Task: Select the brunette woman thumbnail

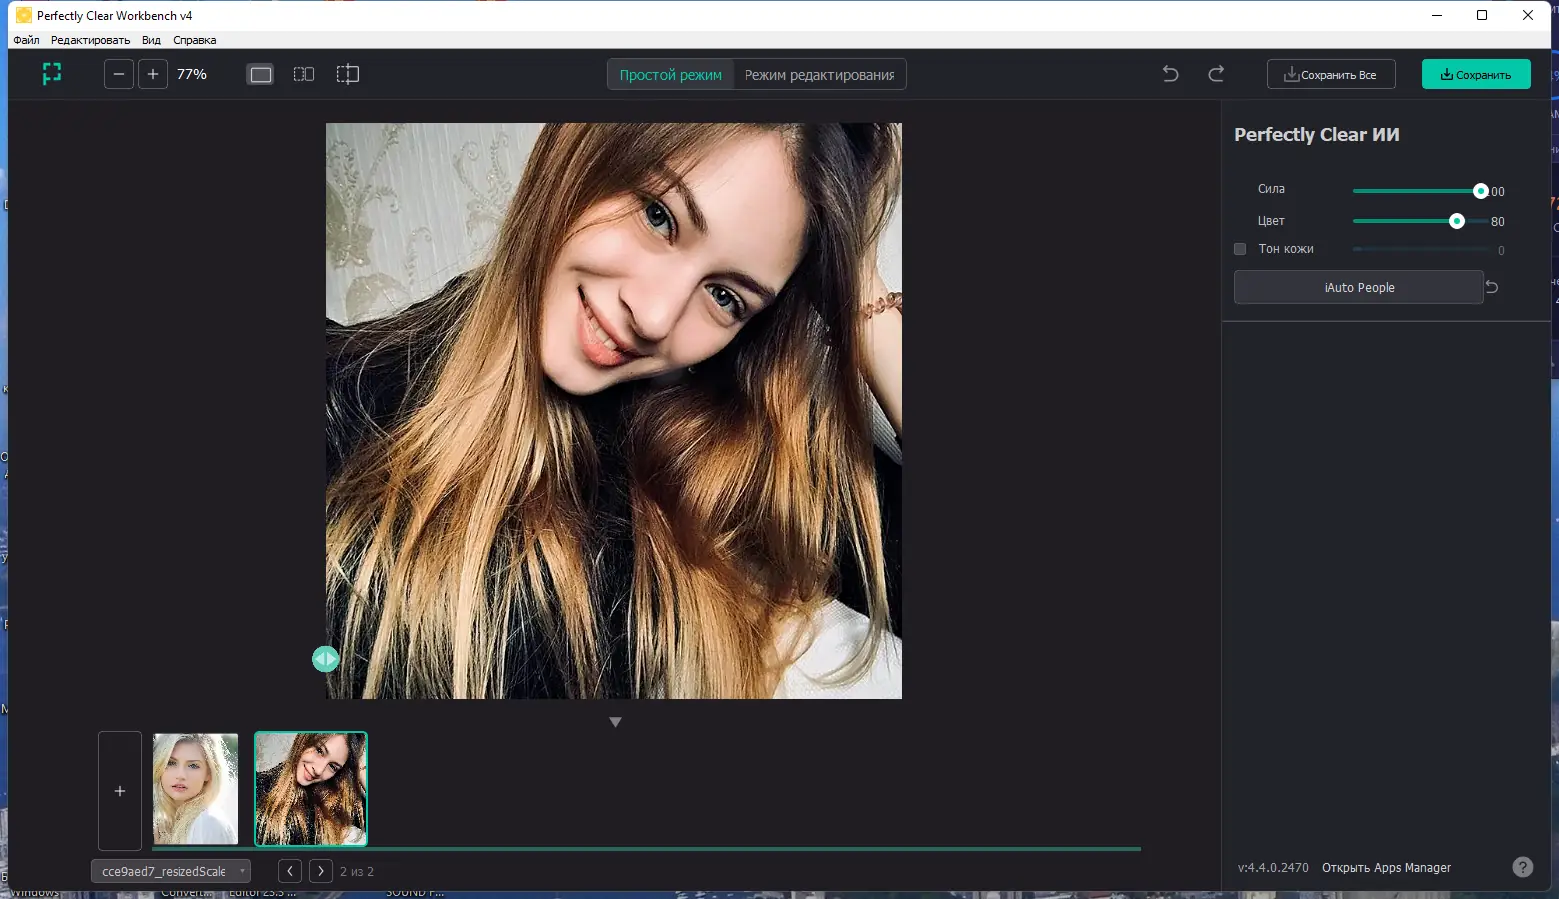Action: tap(311, 789)
